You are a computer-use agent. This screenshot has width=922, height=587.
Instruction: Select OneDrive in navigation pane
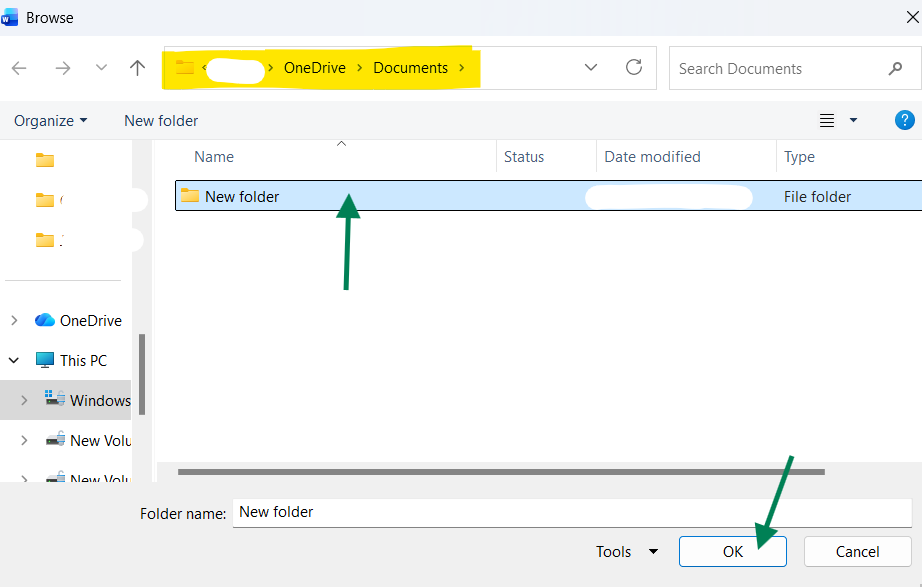pyautogui.click(x=91, y=321)
